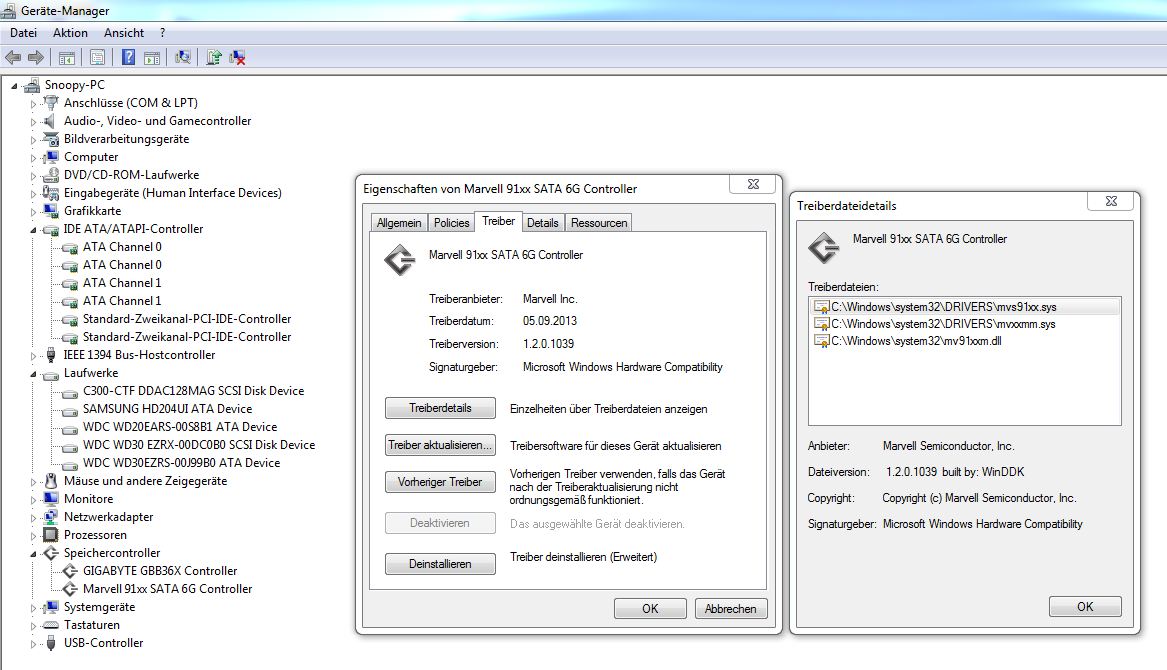Viewport: 1167px width, 670px height.
Task: Select the mv91xxm.dll driver file
Action: click(x=908, y=341)
